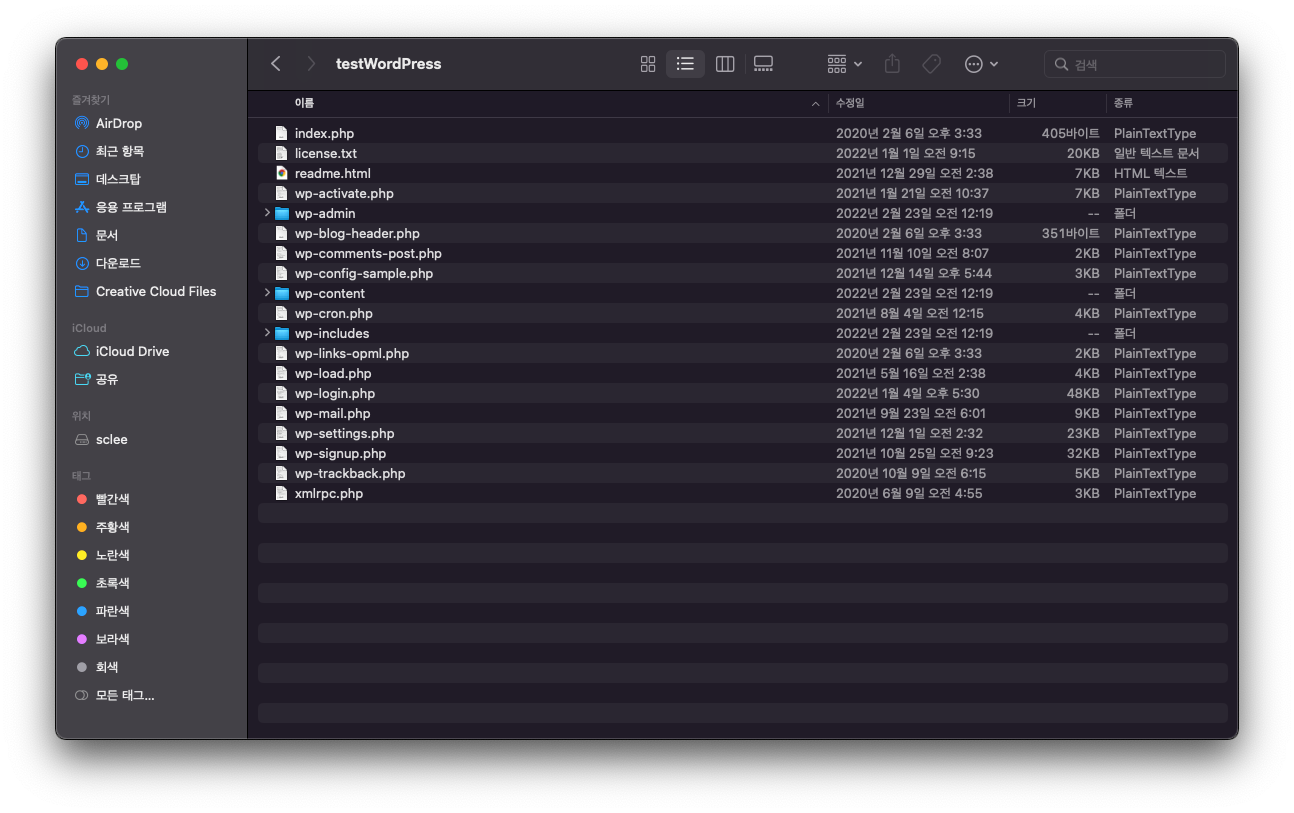Switch to icon grid view
1294x813 pixels.
pyautogui.click(x=648, y=64)
